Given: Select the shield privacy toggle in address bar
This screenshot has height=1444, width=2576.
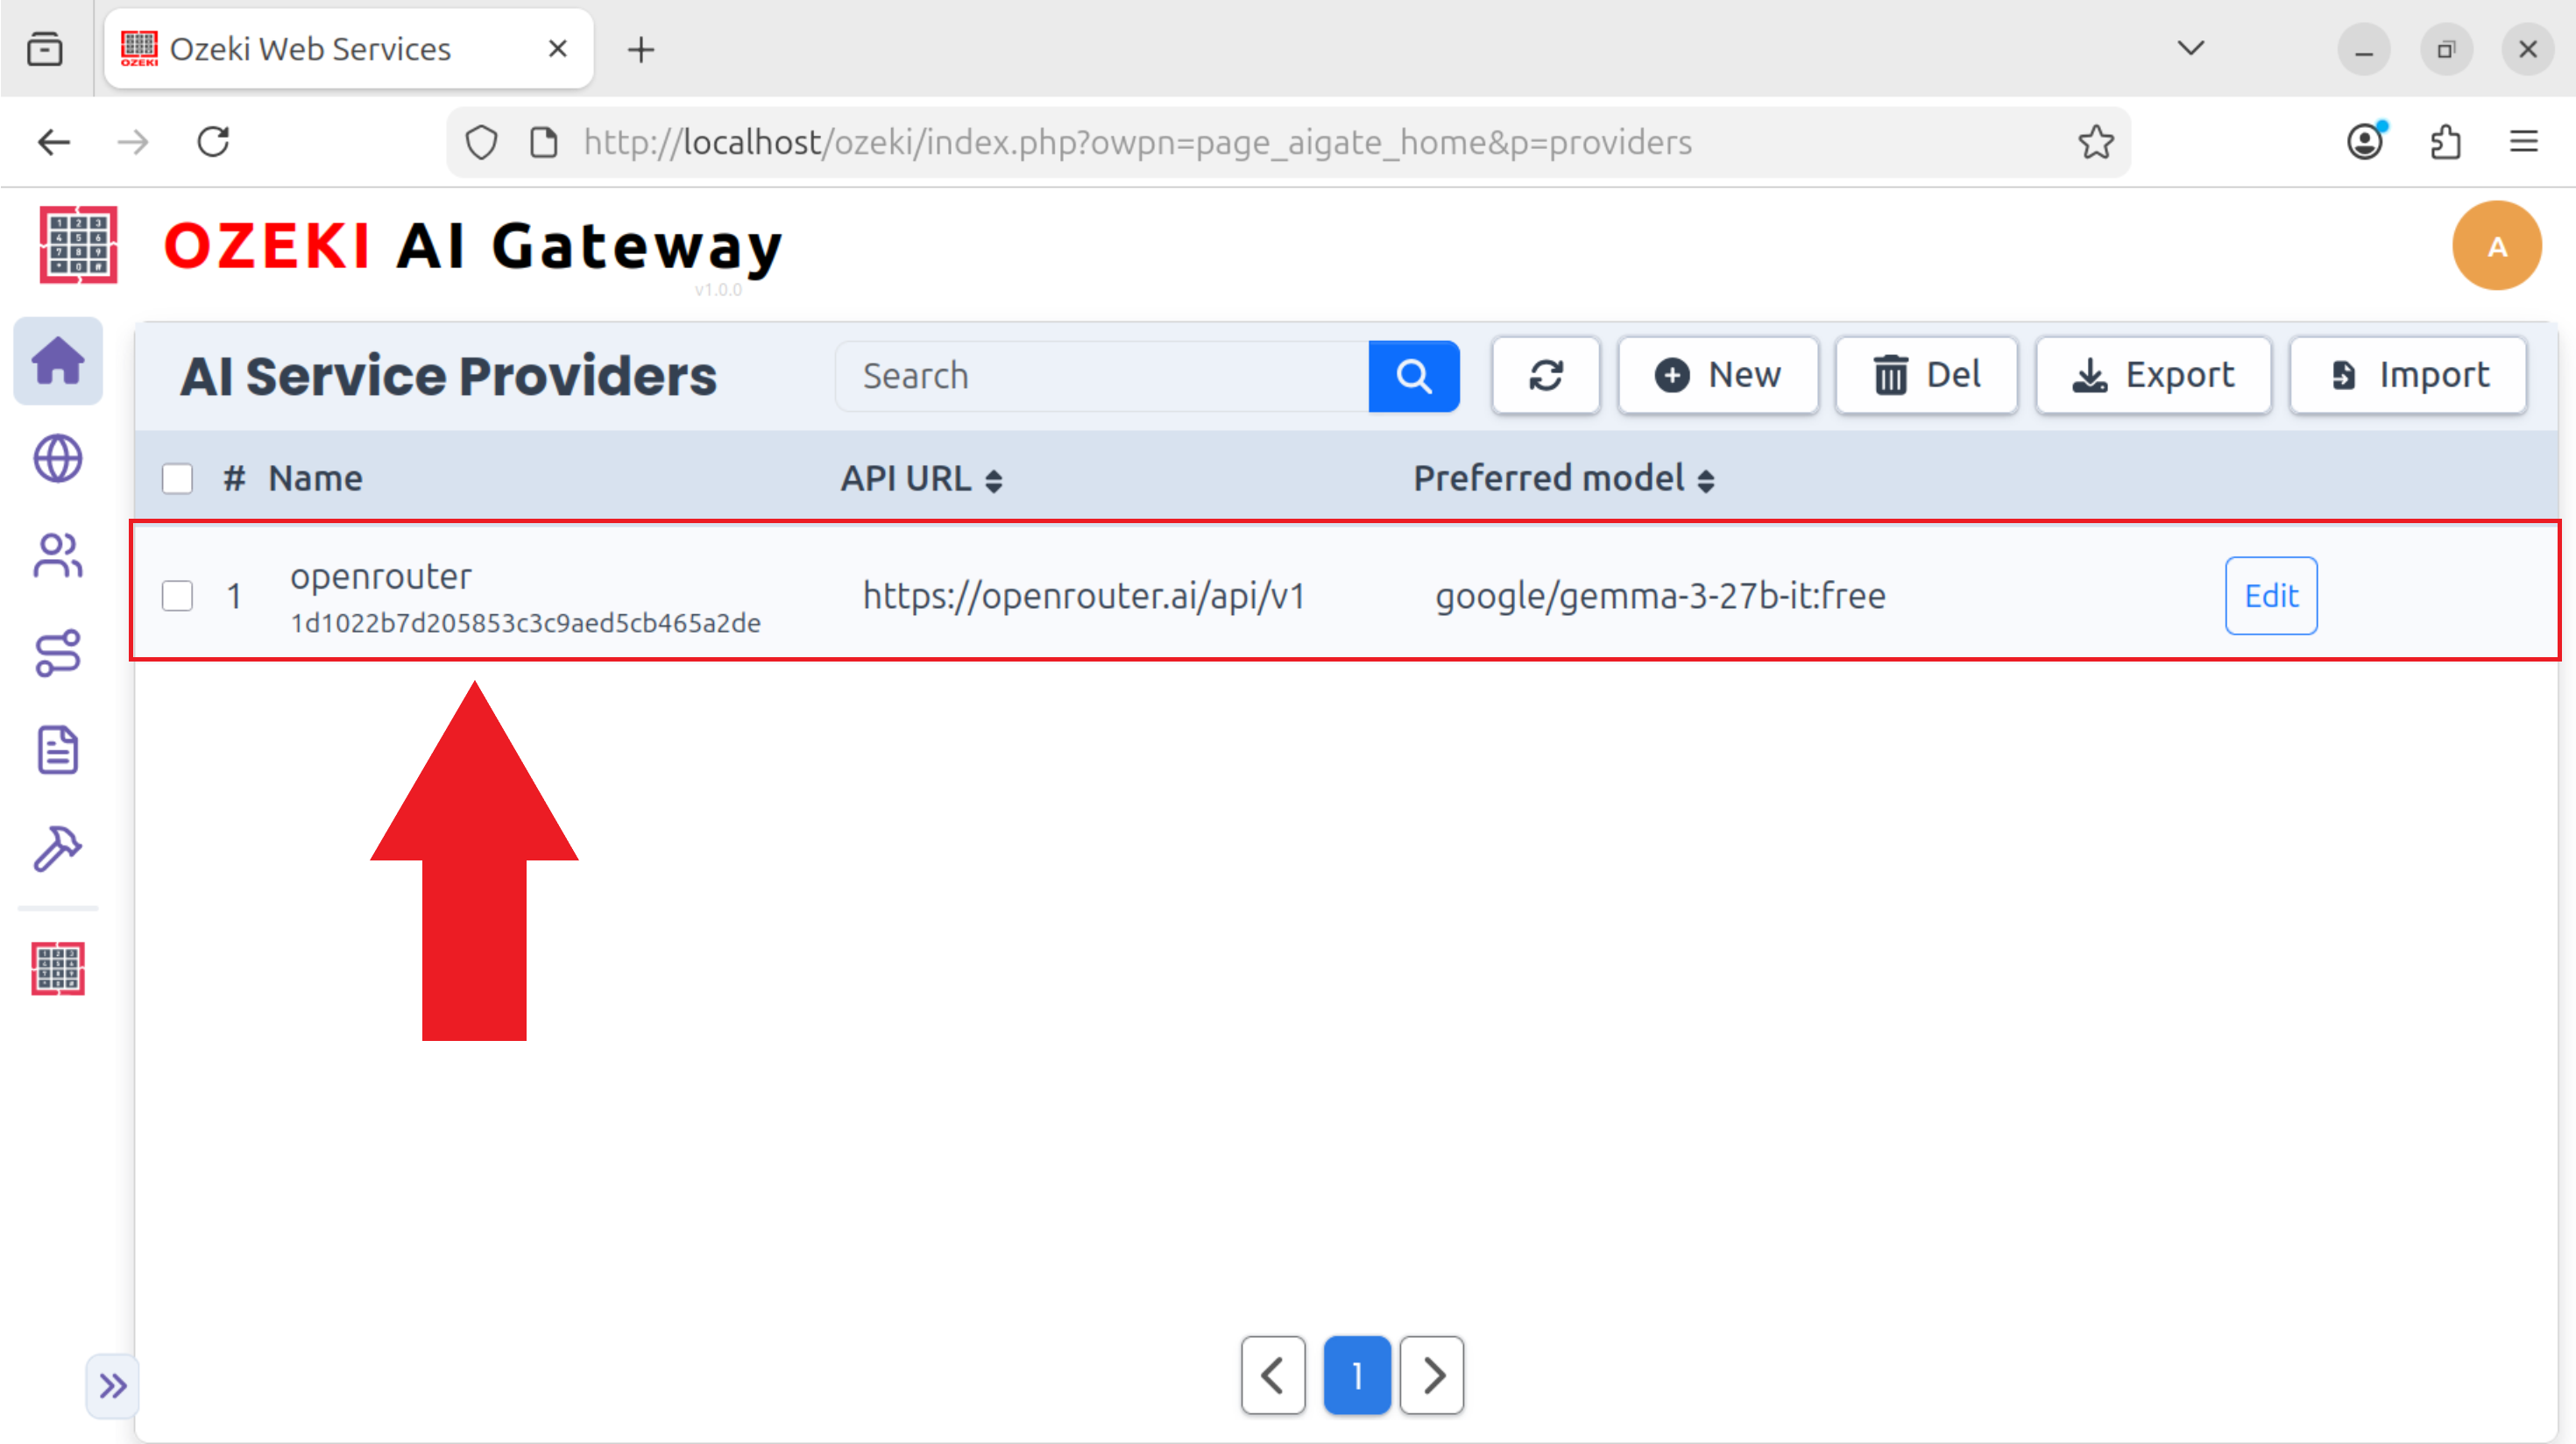Looking at the screenshot, I should coord(481,141).
